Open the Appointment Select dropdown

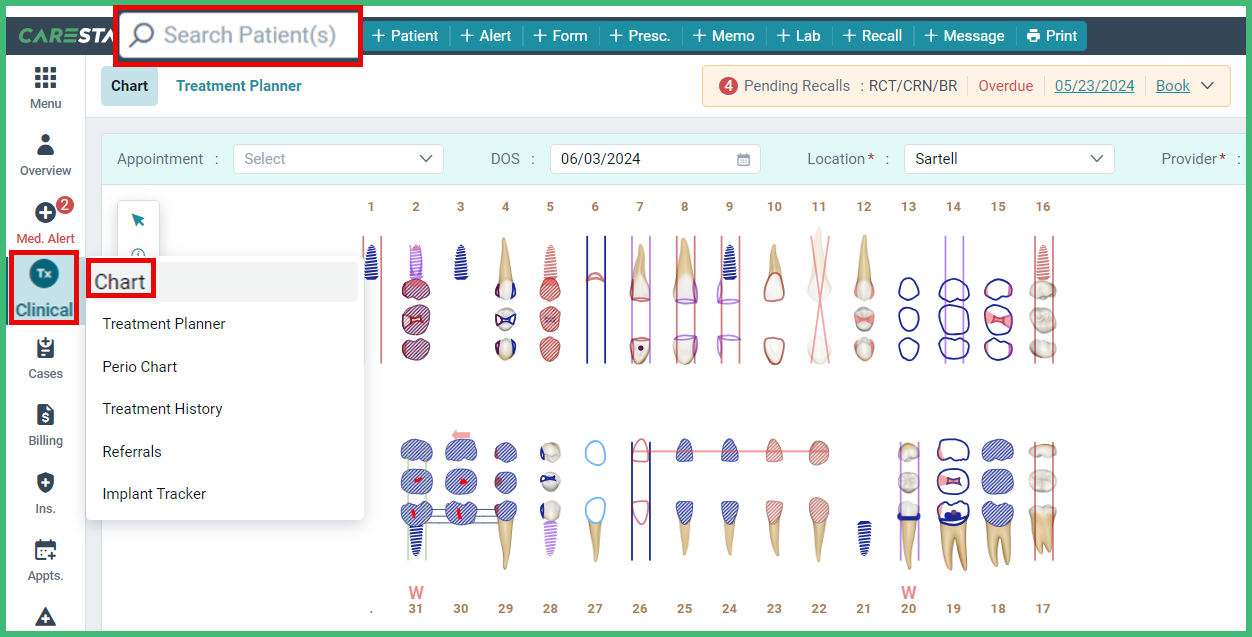pyautogui.click(x=338, y=158)
